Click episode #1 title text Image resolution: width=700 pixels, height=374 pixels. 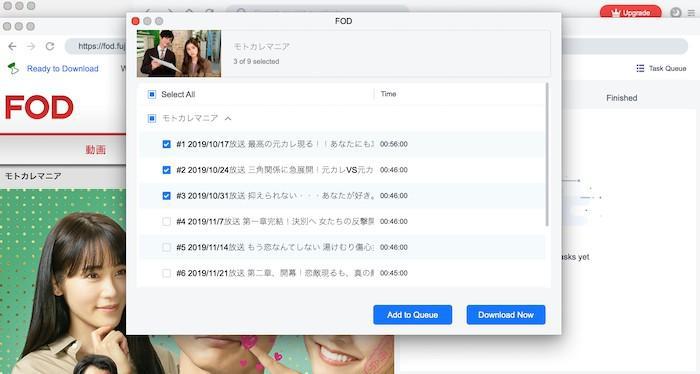click(275, 144)
